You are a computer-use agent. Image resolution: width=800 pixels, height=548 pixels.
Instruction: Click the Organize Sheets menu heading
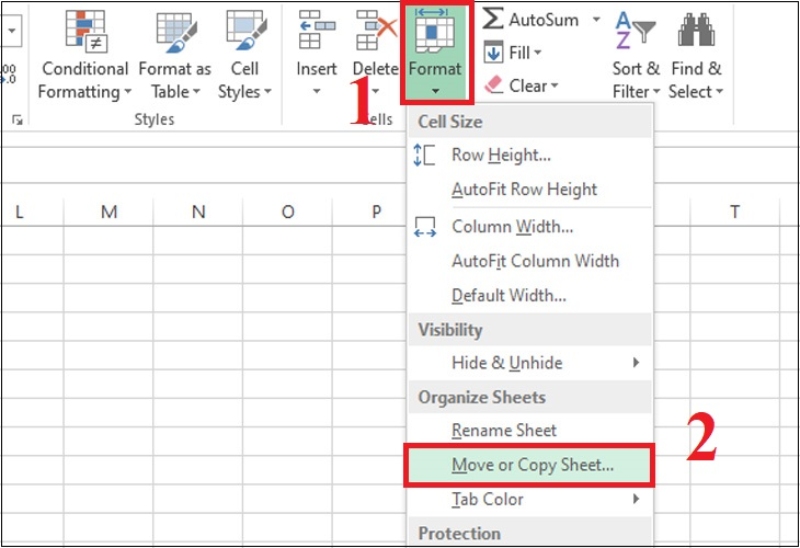[x=482, y=397]
